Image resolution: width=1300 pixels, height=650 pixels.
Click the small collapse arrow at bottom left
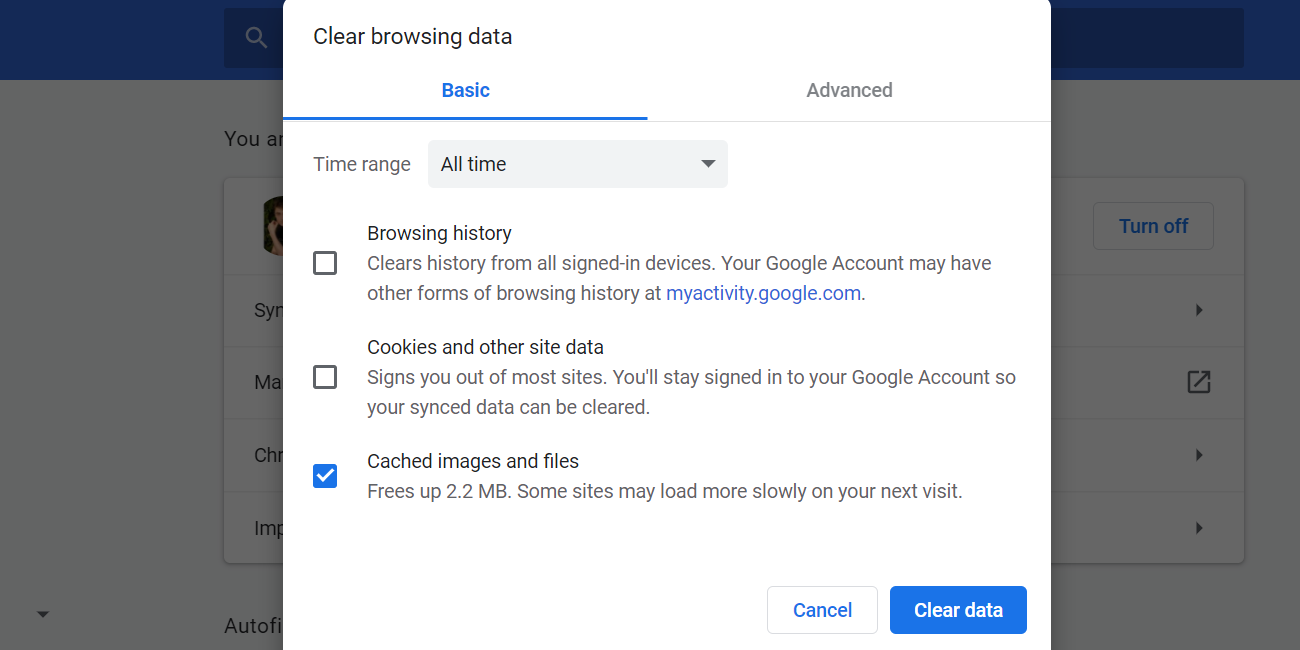42,613
